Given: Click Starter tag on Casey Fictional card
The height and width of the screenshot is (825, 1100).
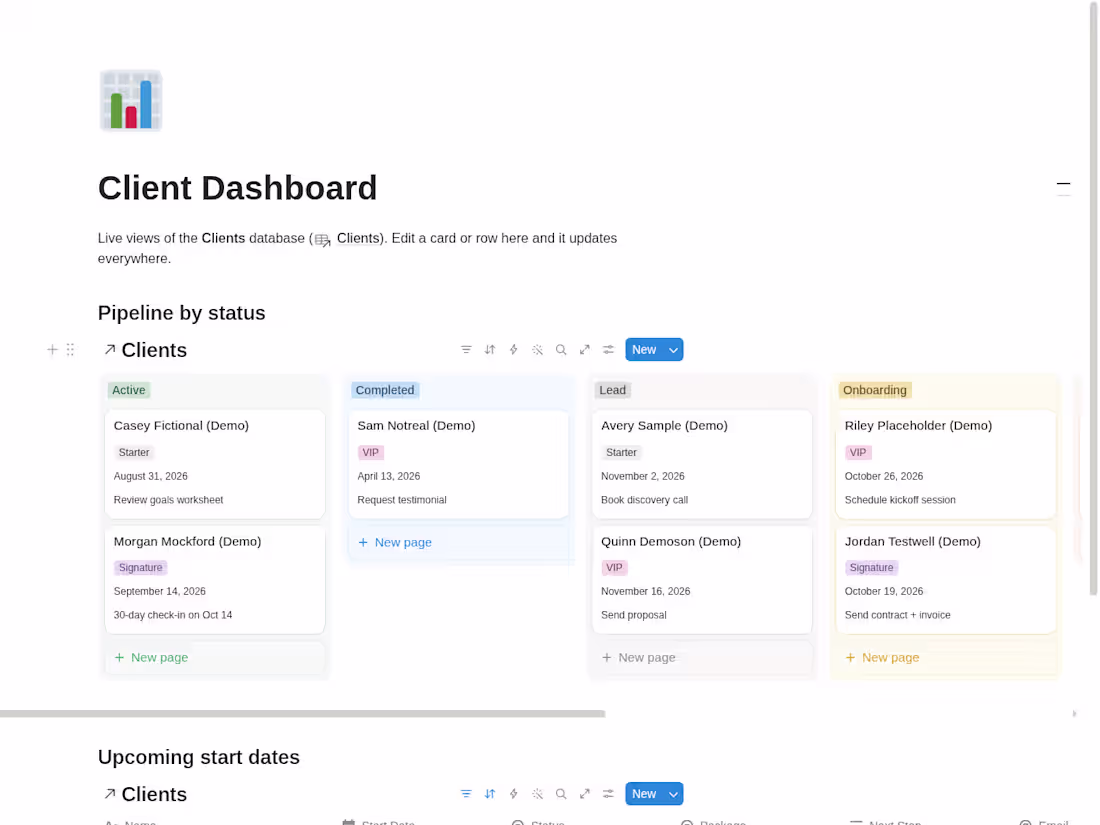Looking at the screenshot, I should pos(133,452).
